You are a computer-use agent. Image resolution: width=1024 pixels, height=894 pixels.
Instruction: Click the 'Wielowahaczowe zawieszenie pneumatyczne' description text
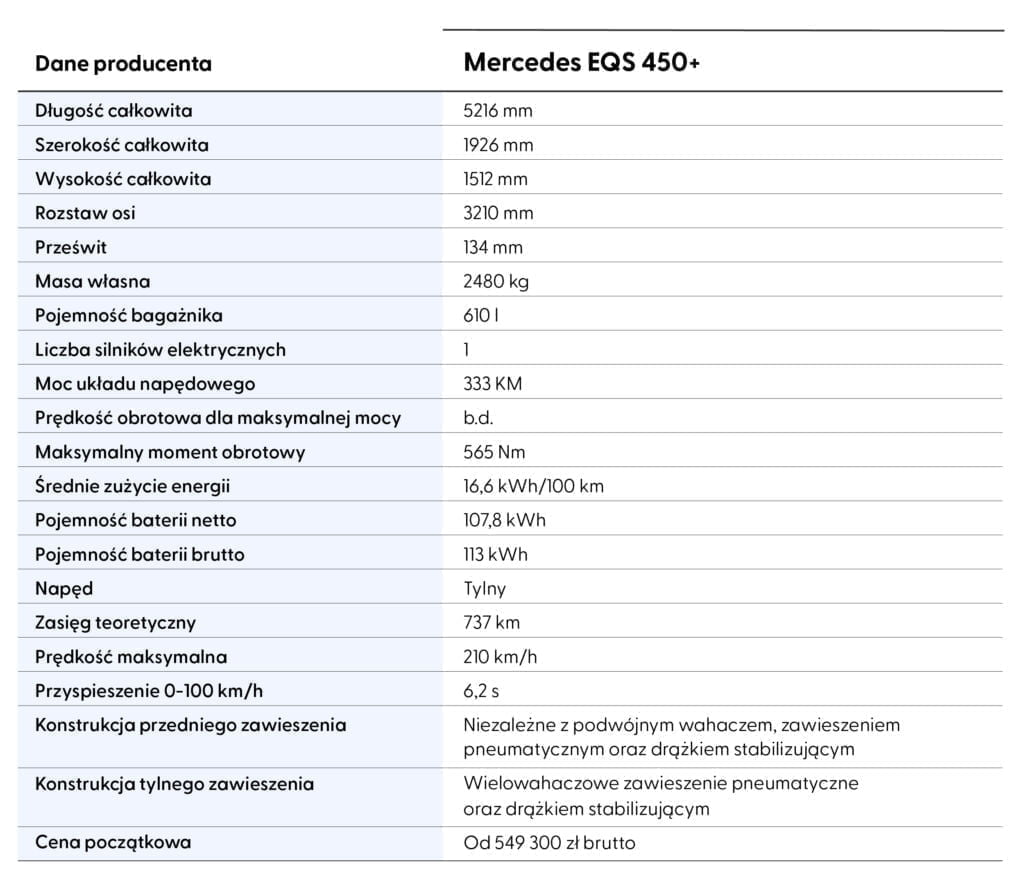(660, 783)
